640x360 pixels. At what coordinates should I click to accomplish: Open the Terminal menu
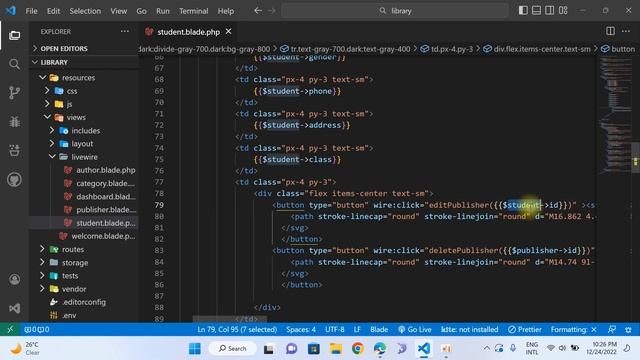pyautogui.click(x=193, y=11)
